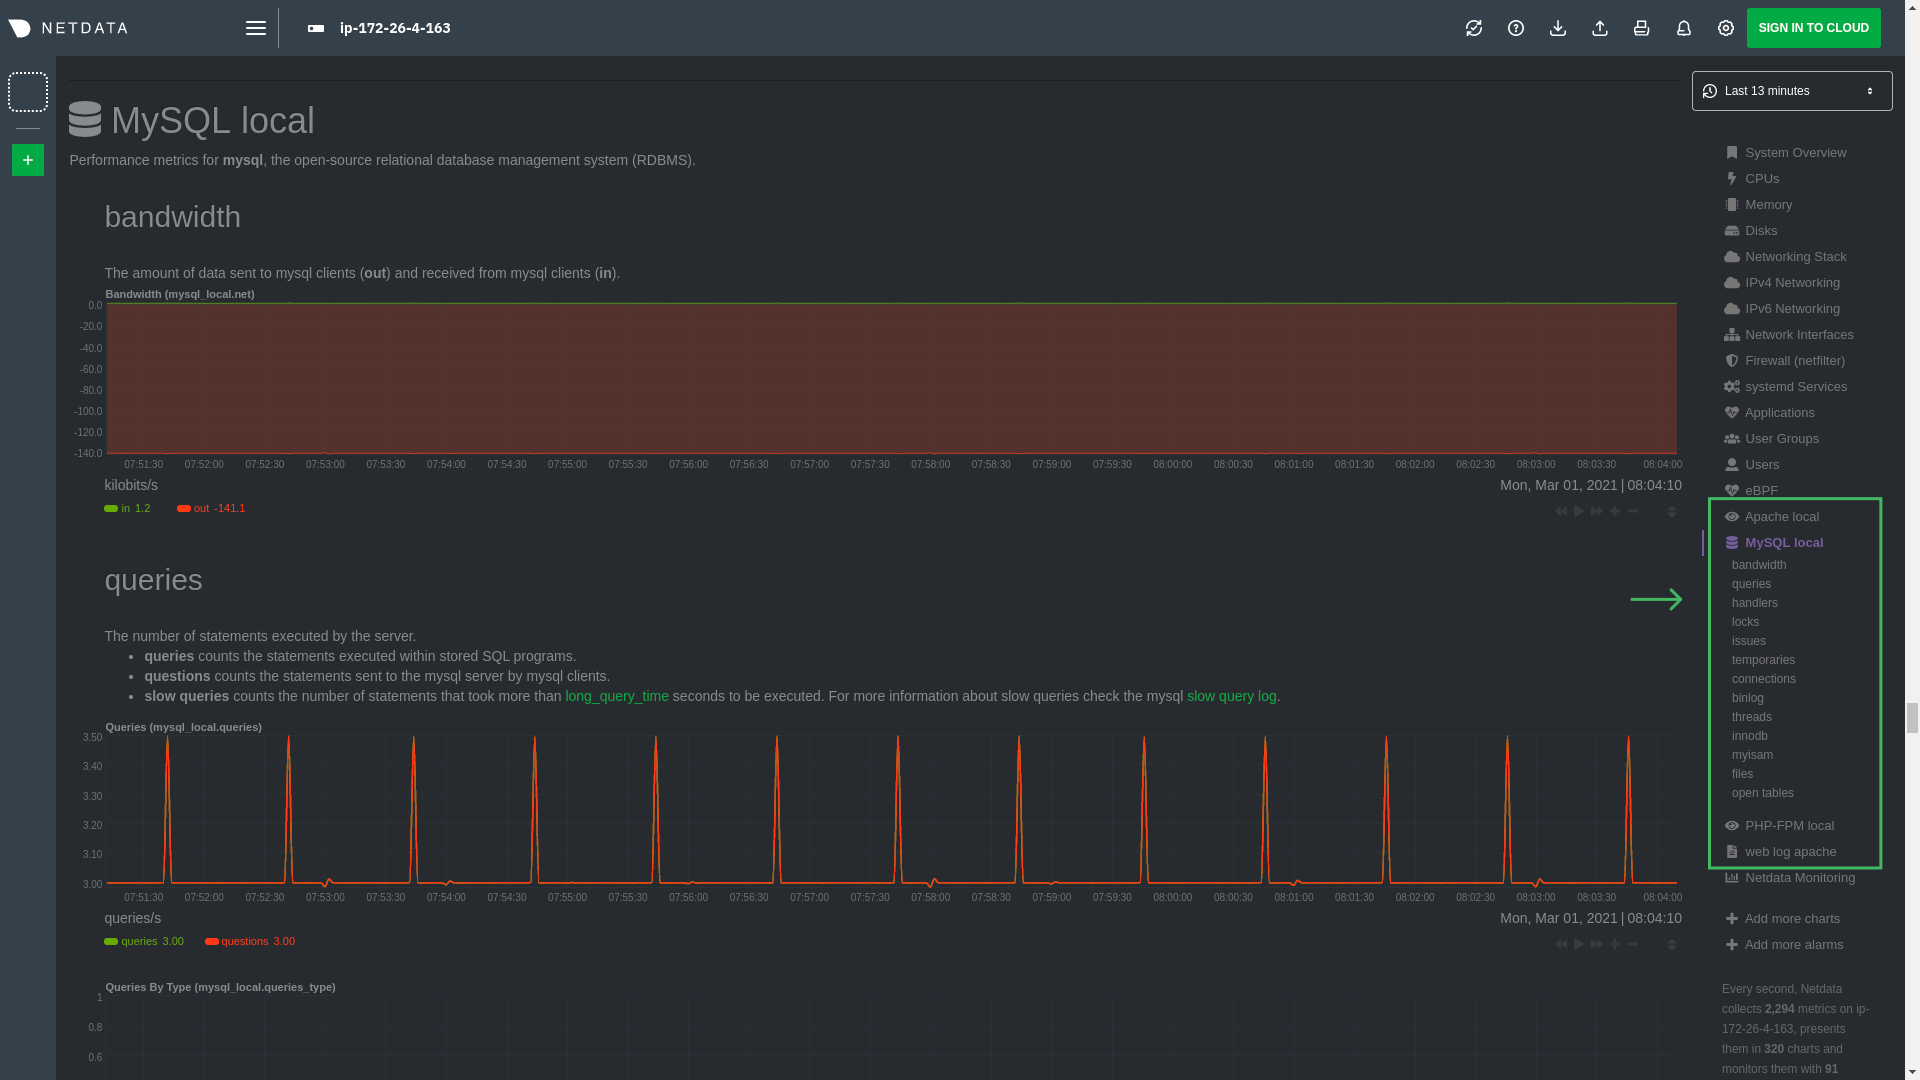This screenshot has width=1920, height=1080.
Task: Click the long_query_time configuration link
Action: click(x=617, y=695)
